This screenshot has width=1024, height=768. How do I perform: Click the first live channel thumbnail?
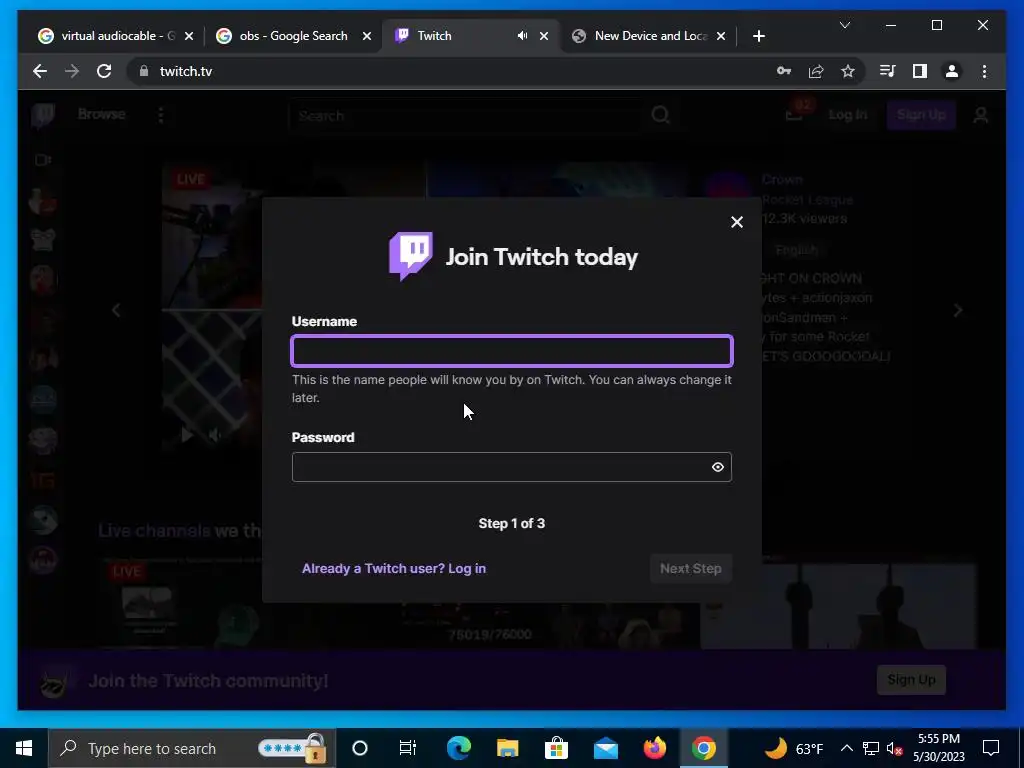click(181, 604)
